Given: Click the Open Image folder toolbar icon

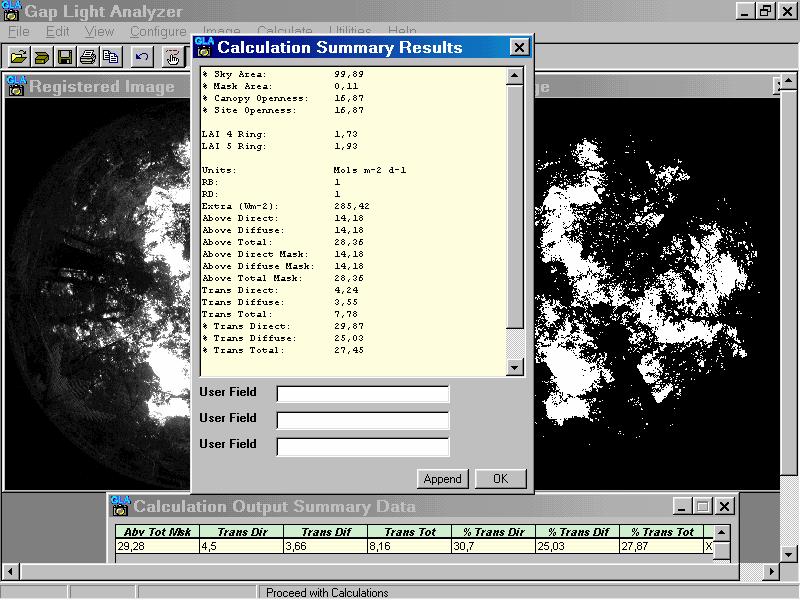Looking at the screenshot, I should tap(19, 57).
